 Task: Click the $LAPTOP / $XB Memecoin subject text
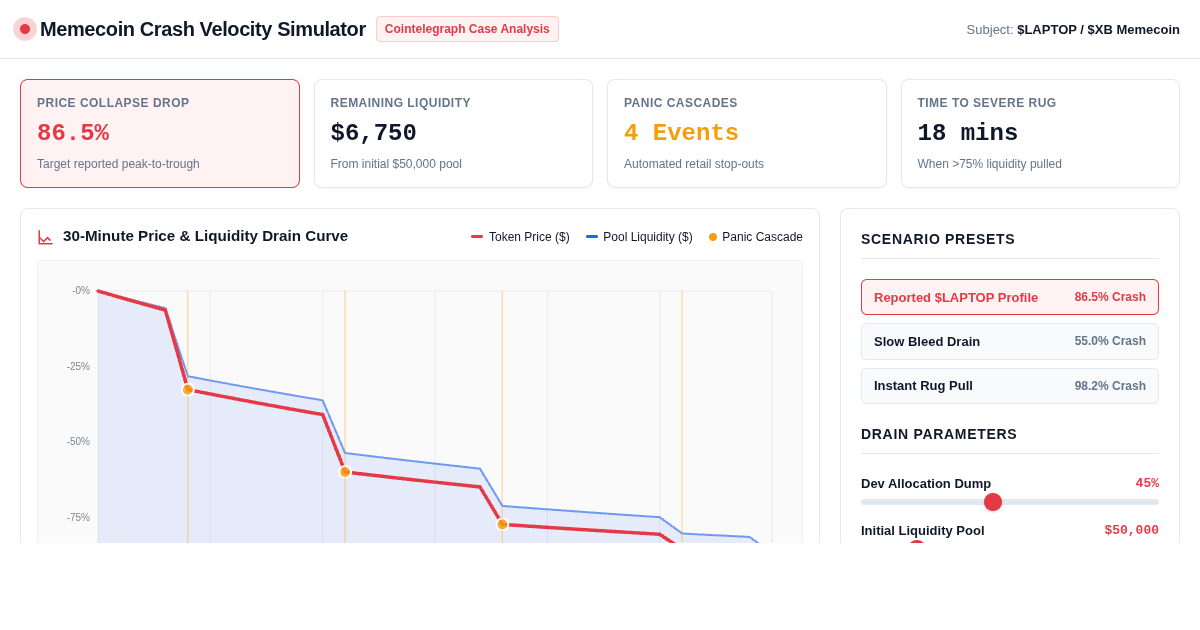click(1098, 29)
